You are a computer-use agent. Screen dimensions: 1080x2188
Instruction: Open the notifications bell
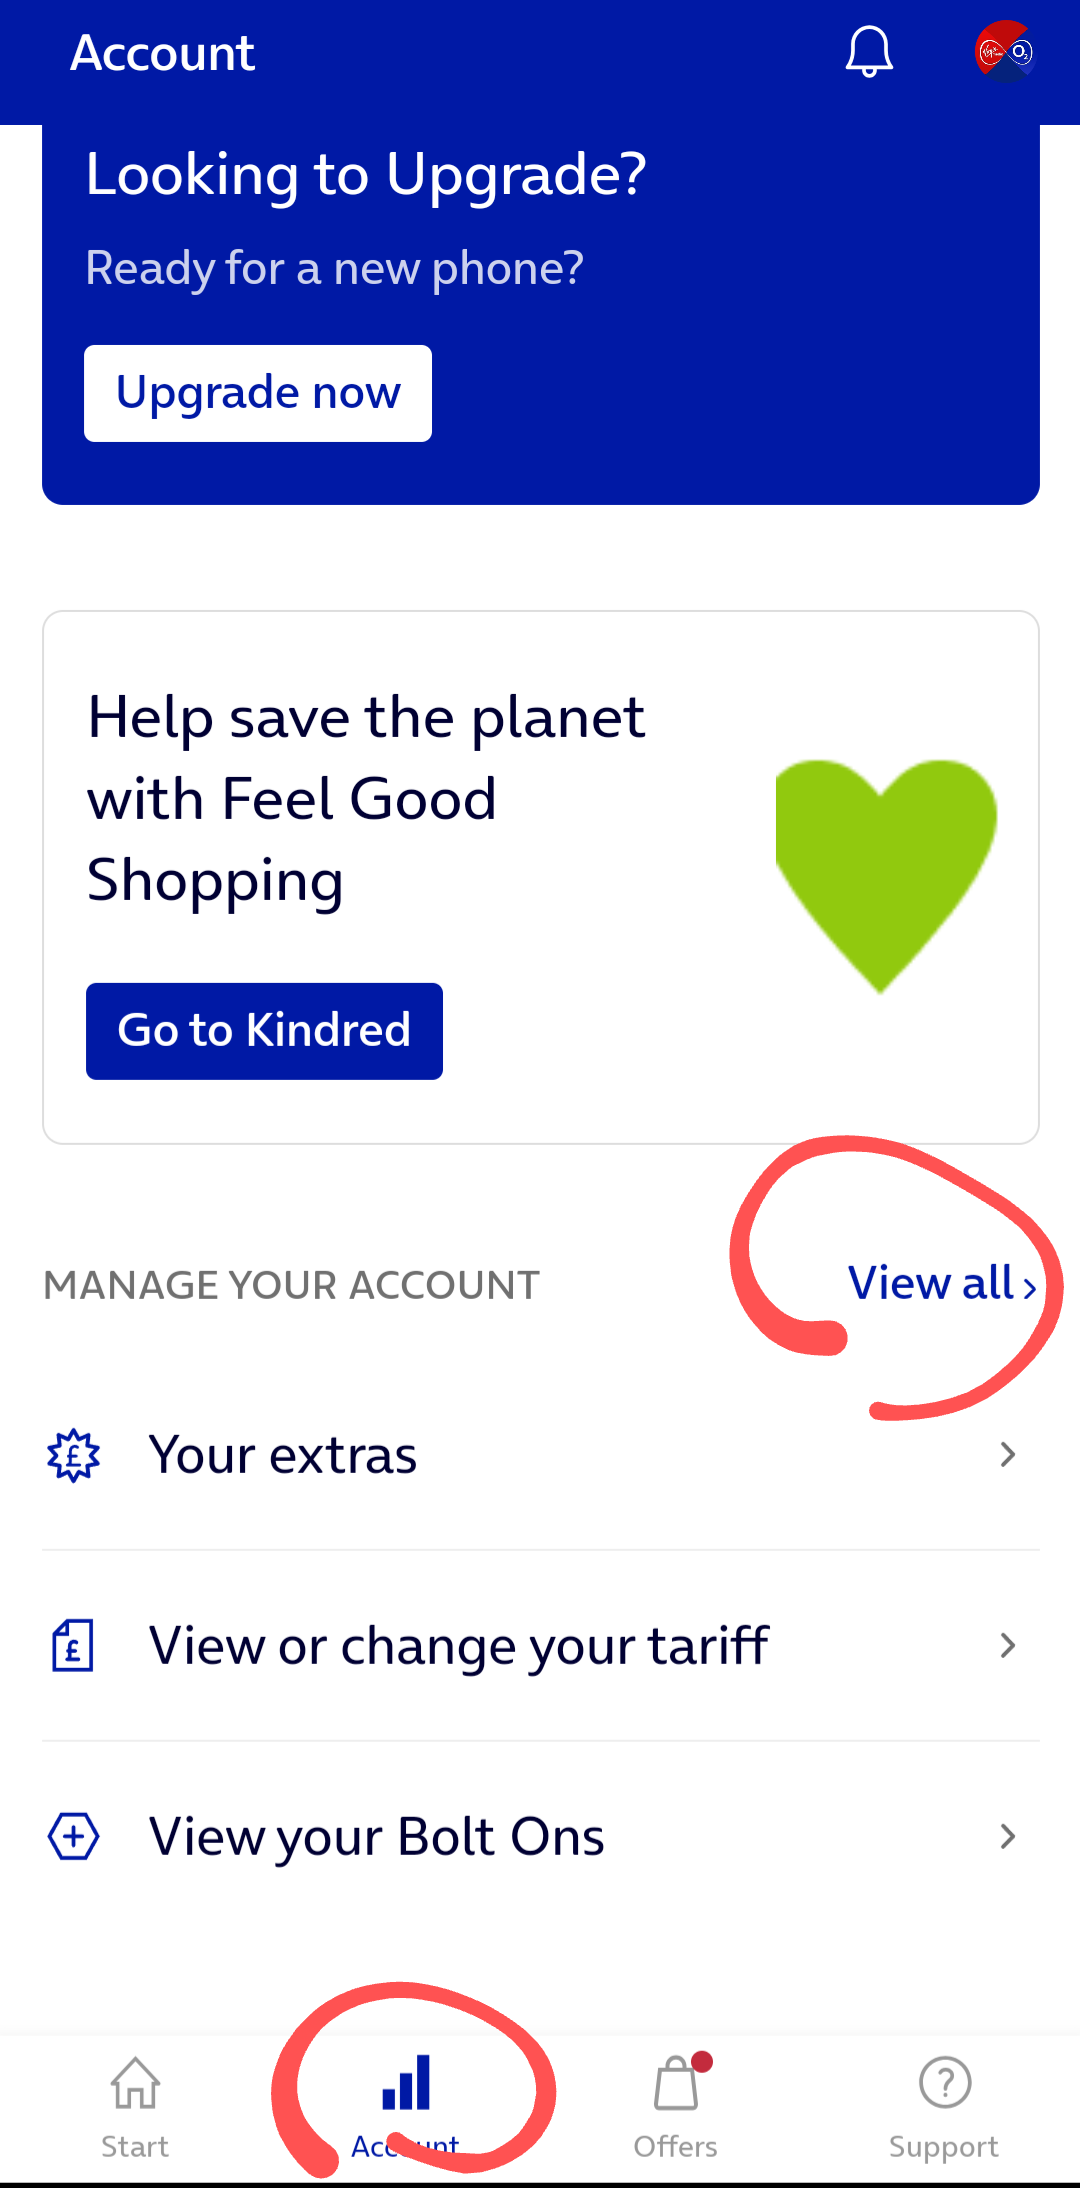(x=869, y=52)
